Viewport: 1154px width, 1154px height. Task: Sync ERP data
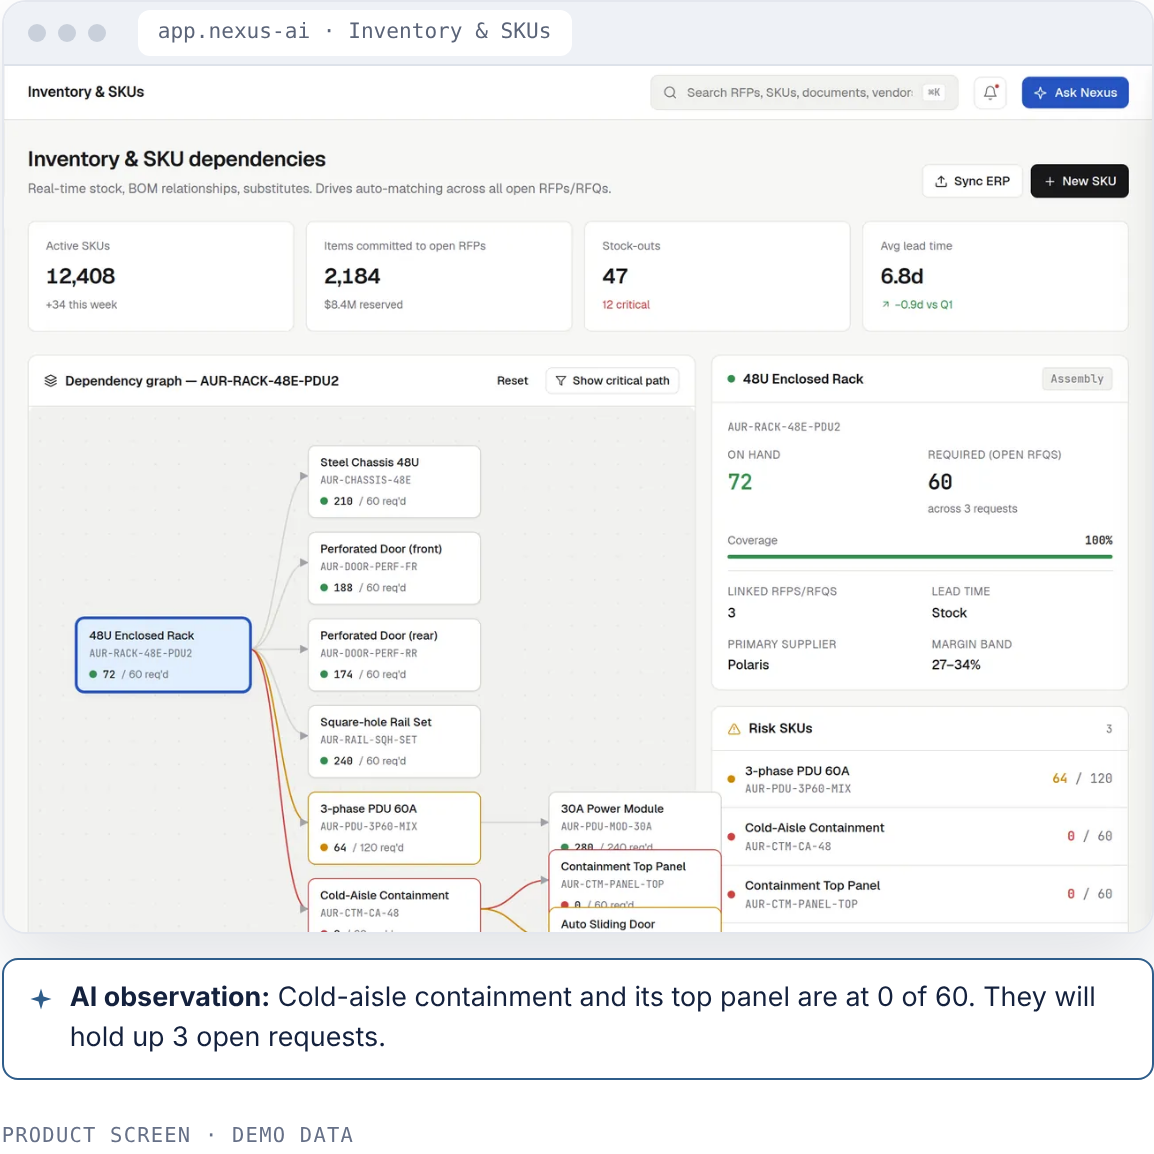(x=972, y=181)
